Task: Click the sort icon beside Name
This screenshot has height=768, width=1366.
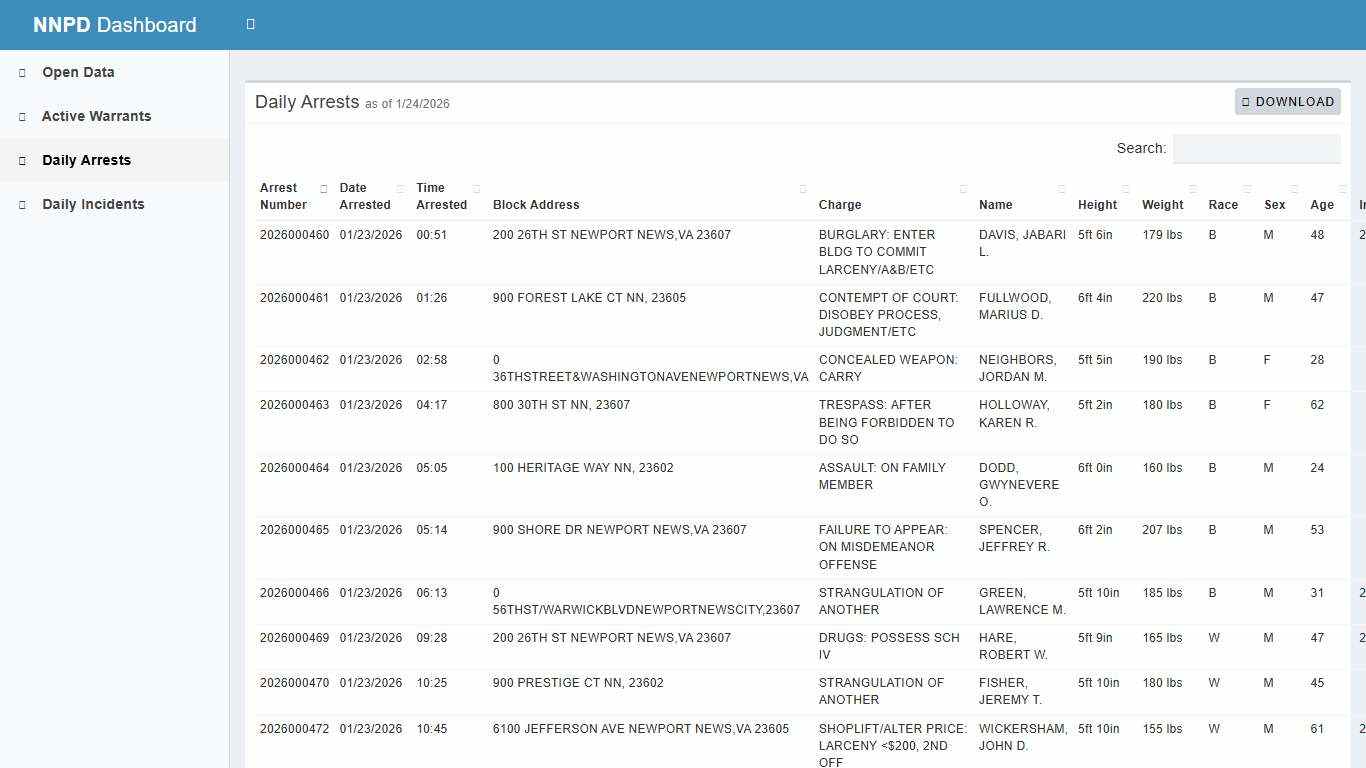Action: 1061,188
